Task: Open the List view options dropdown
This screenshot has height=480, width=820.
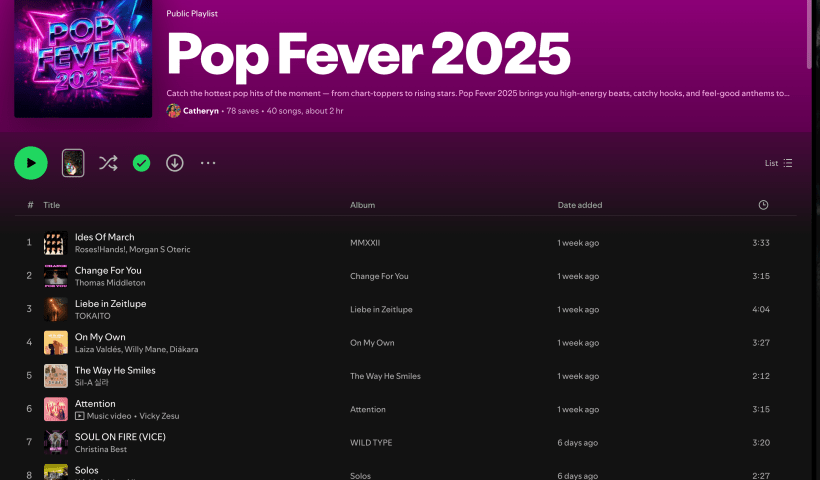Action: [x=778, y=163]
